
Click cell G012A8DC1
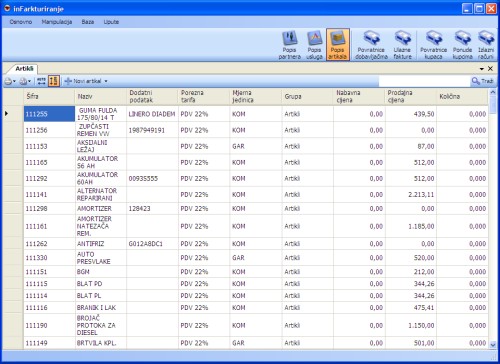pyautogui.click(x=152, y=244)
